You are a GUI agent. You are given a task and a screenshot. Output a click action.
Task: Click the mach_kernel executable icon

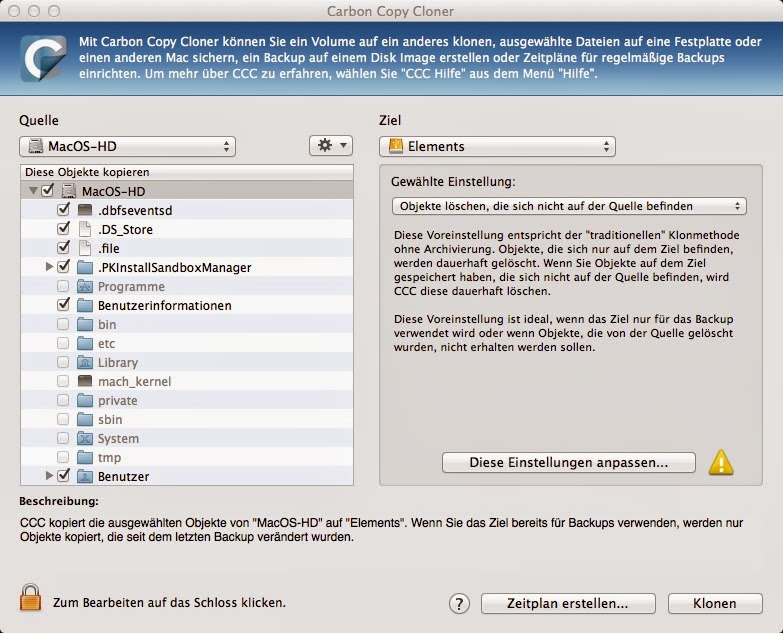pyautogui.click(x=85, y=381)
